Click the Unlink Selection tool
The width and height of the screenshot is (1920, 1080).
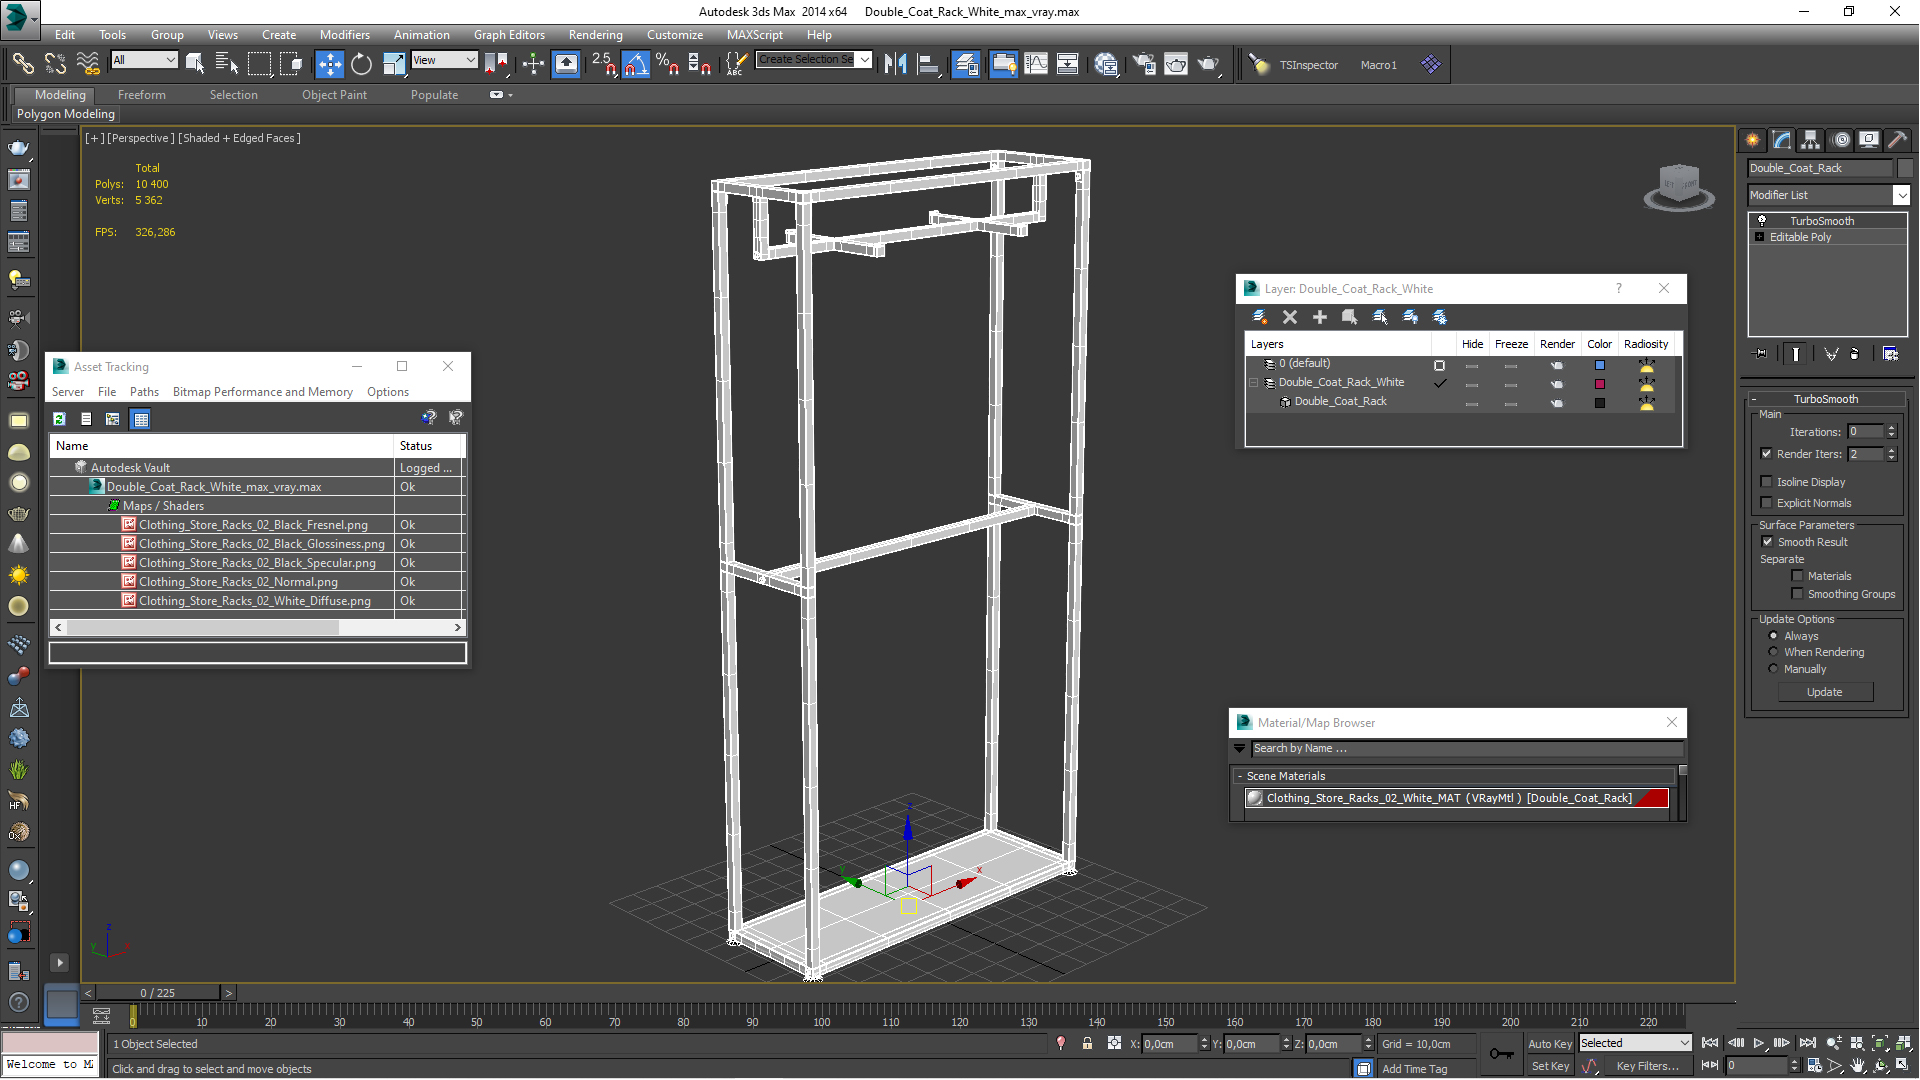[x=55, y=64]
